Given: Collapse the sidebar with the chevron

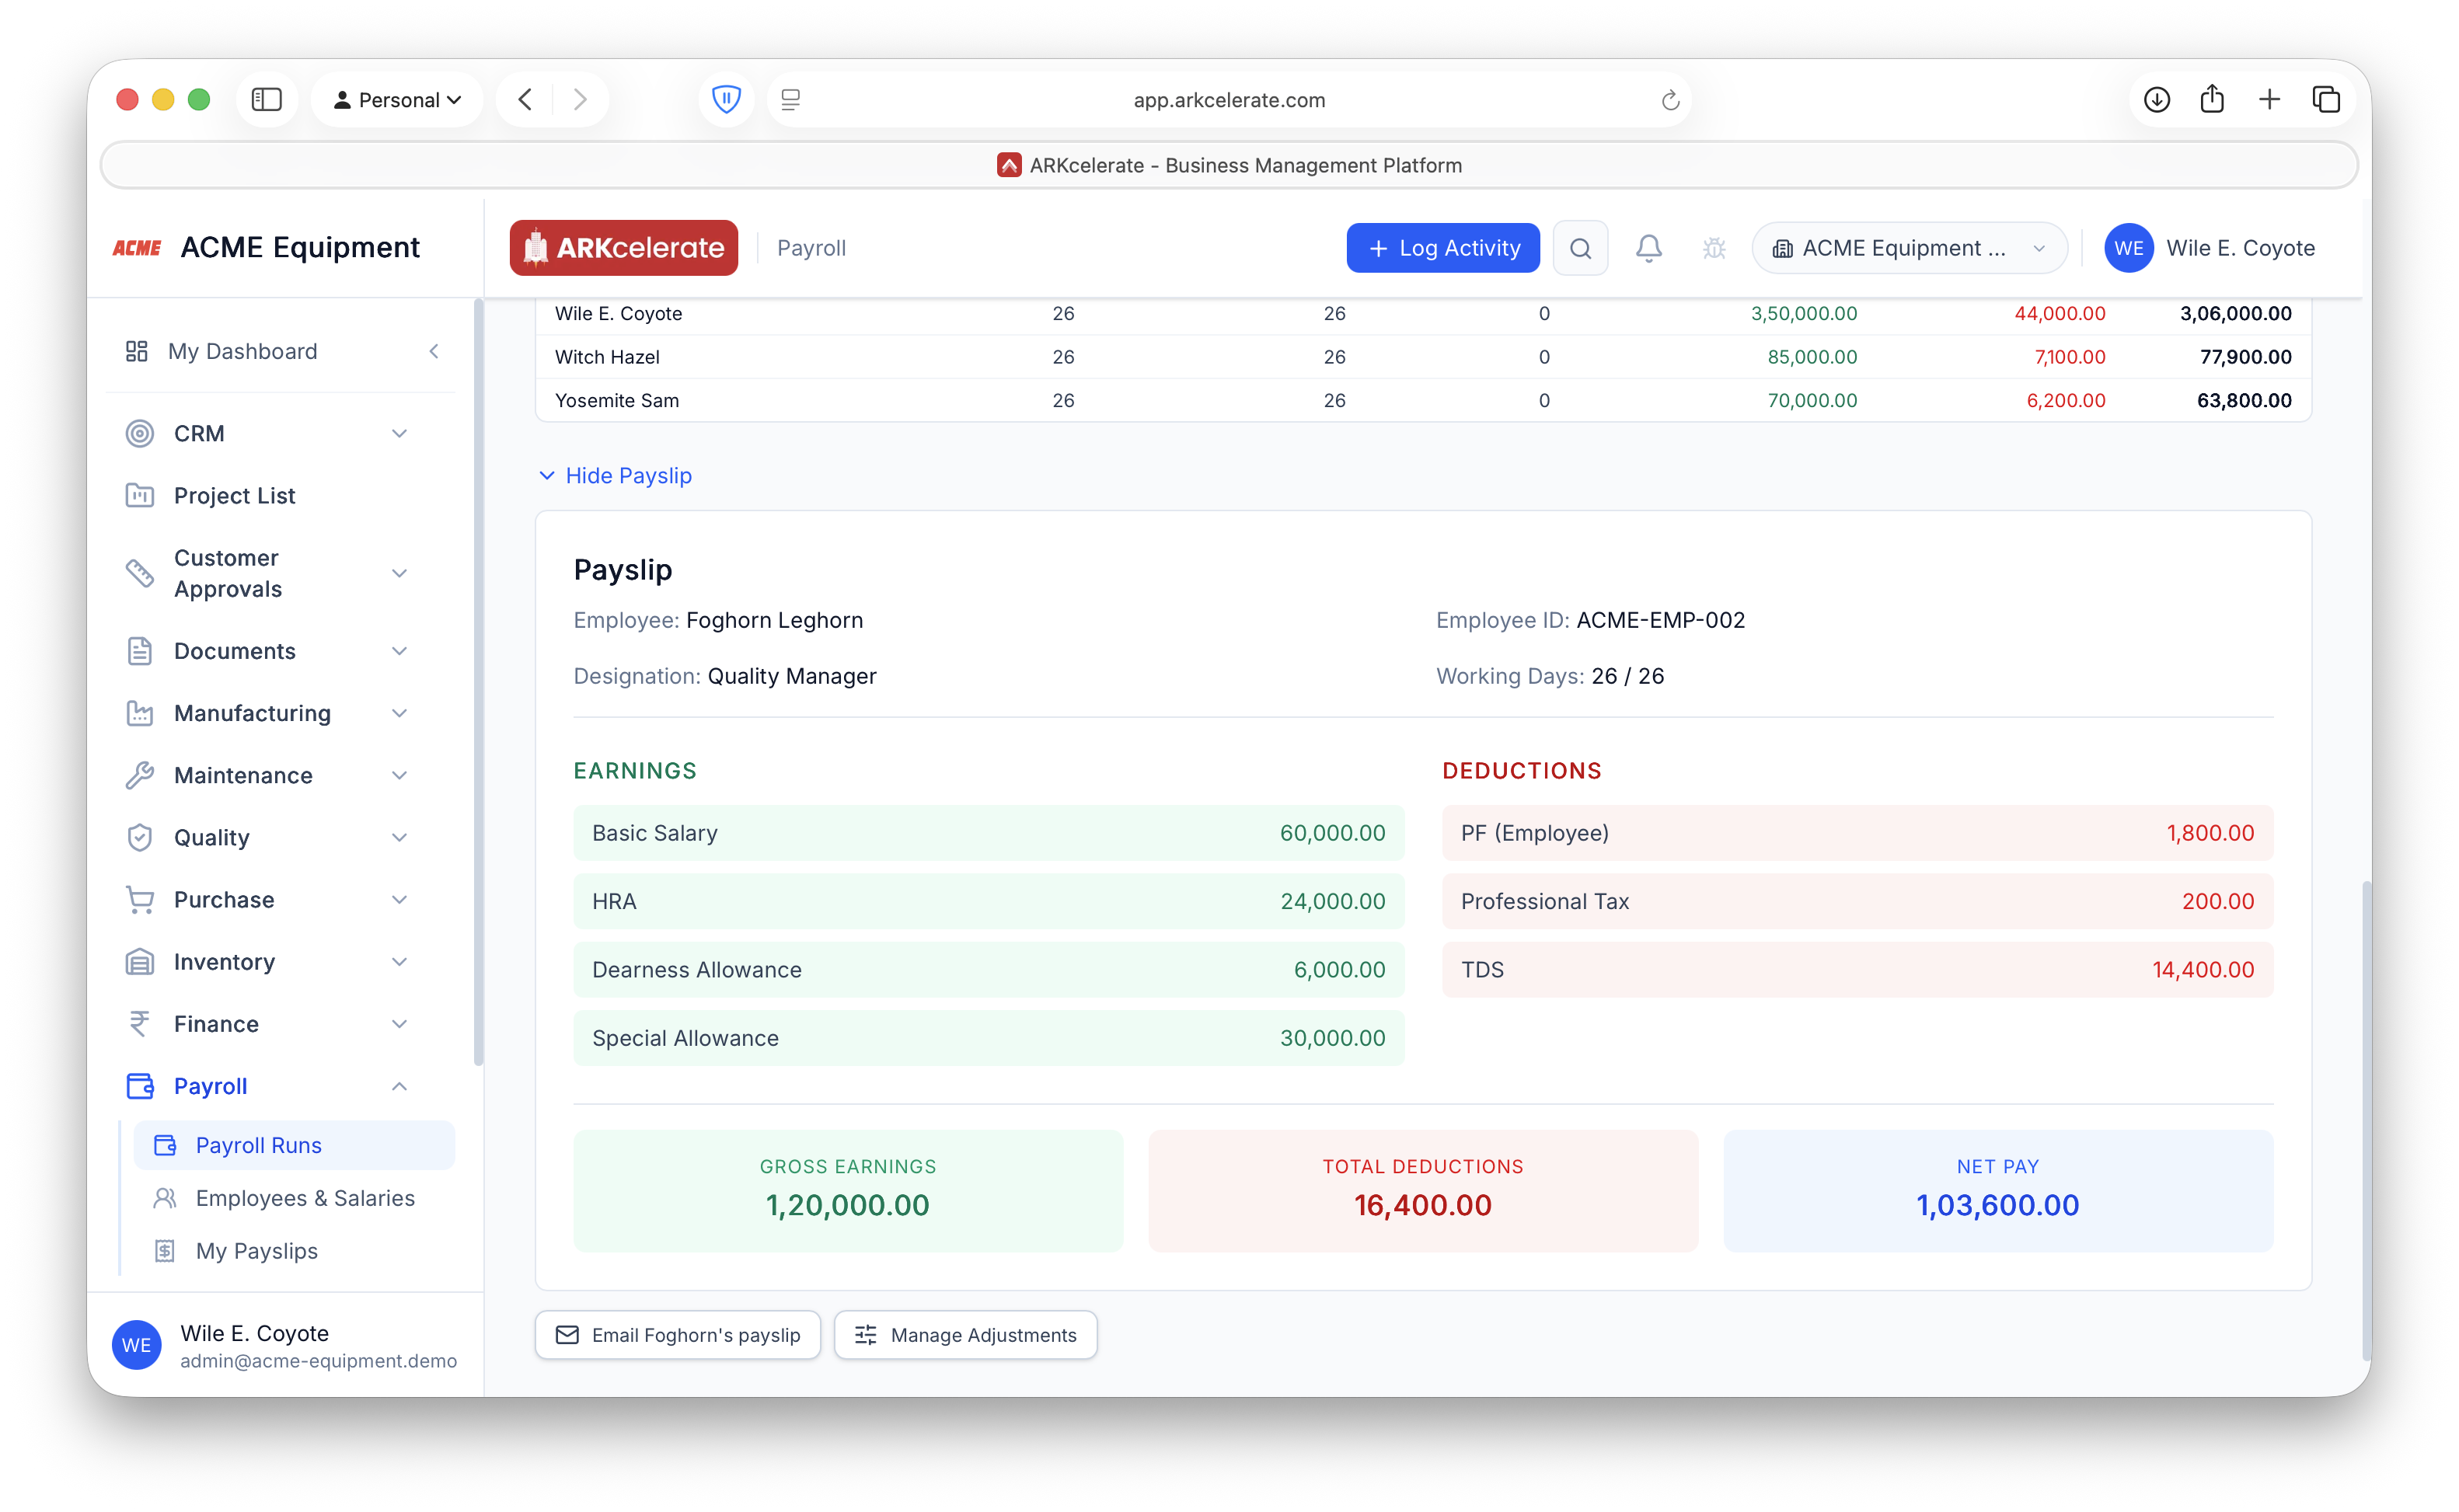Looking at the screenshot, I should click(x=434, y=351).
